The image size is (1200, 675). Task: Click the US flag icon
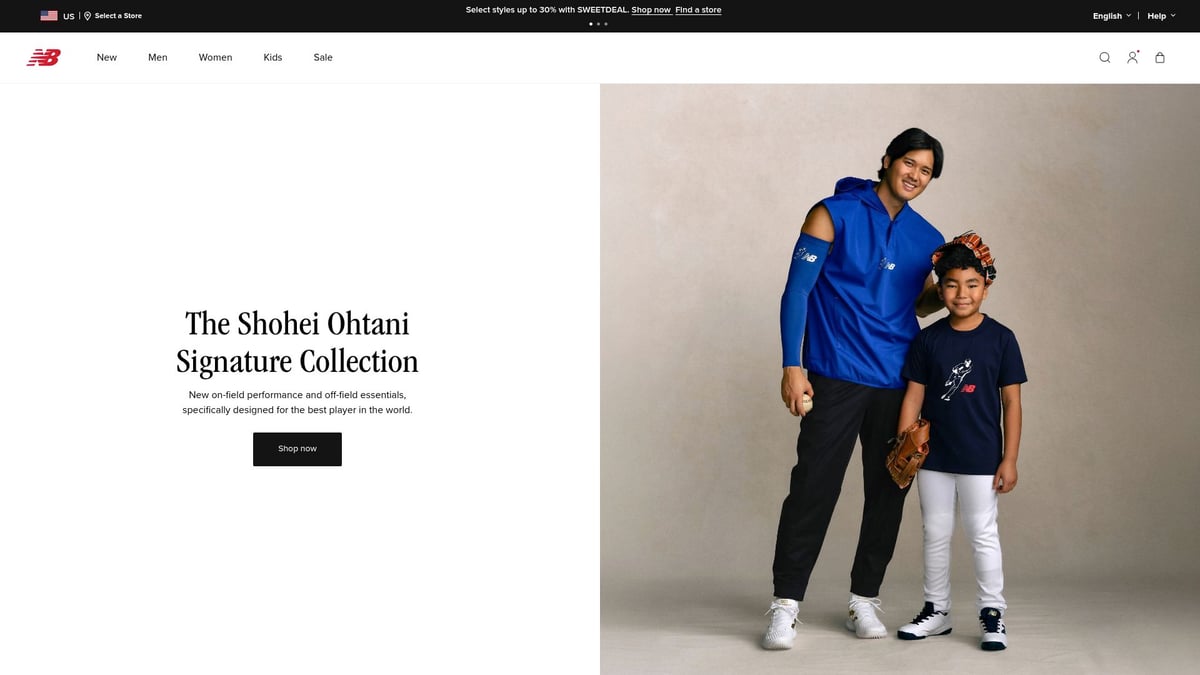[49, 16]
